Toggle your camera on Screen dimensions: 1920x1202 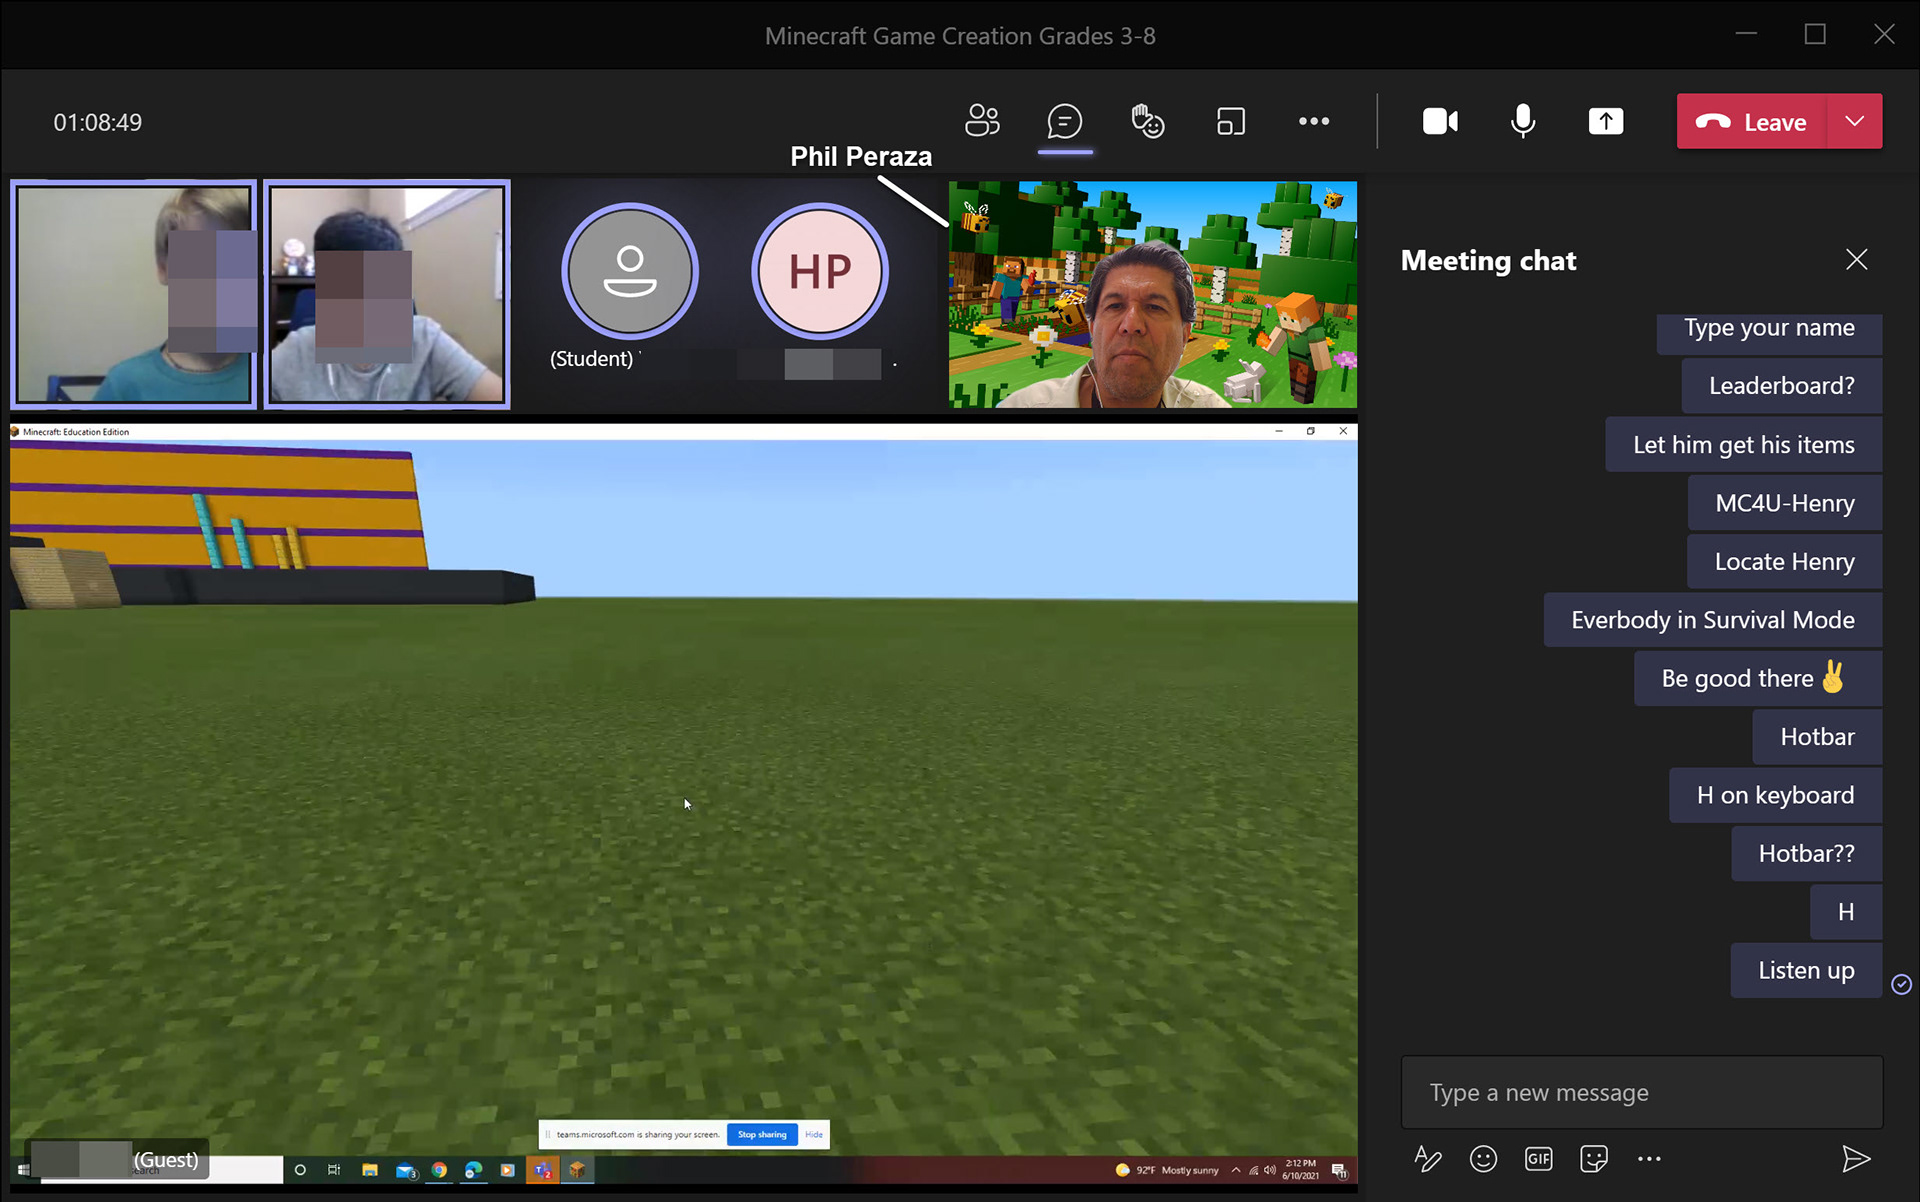pyautogui.click(x=1439, y=121)
